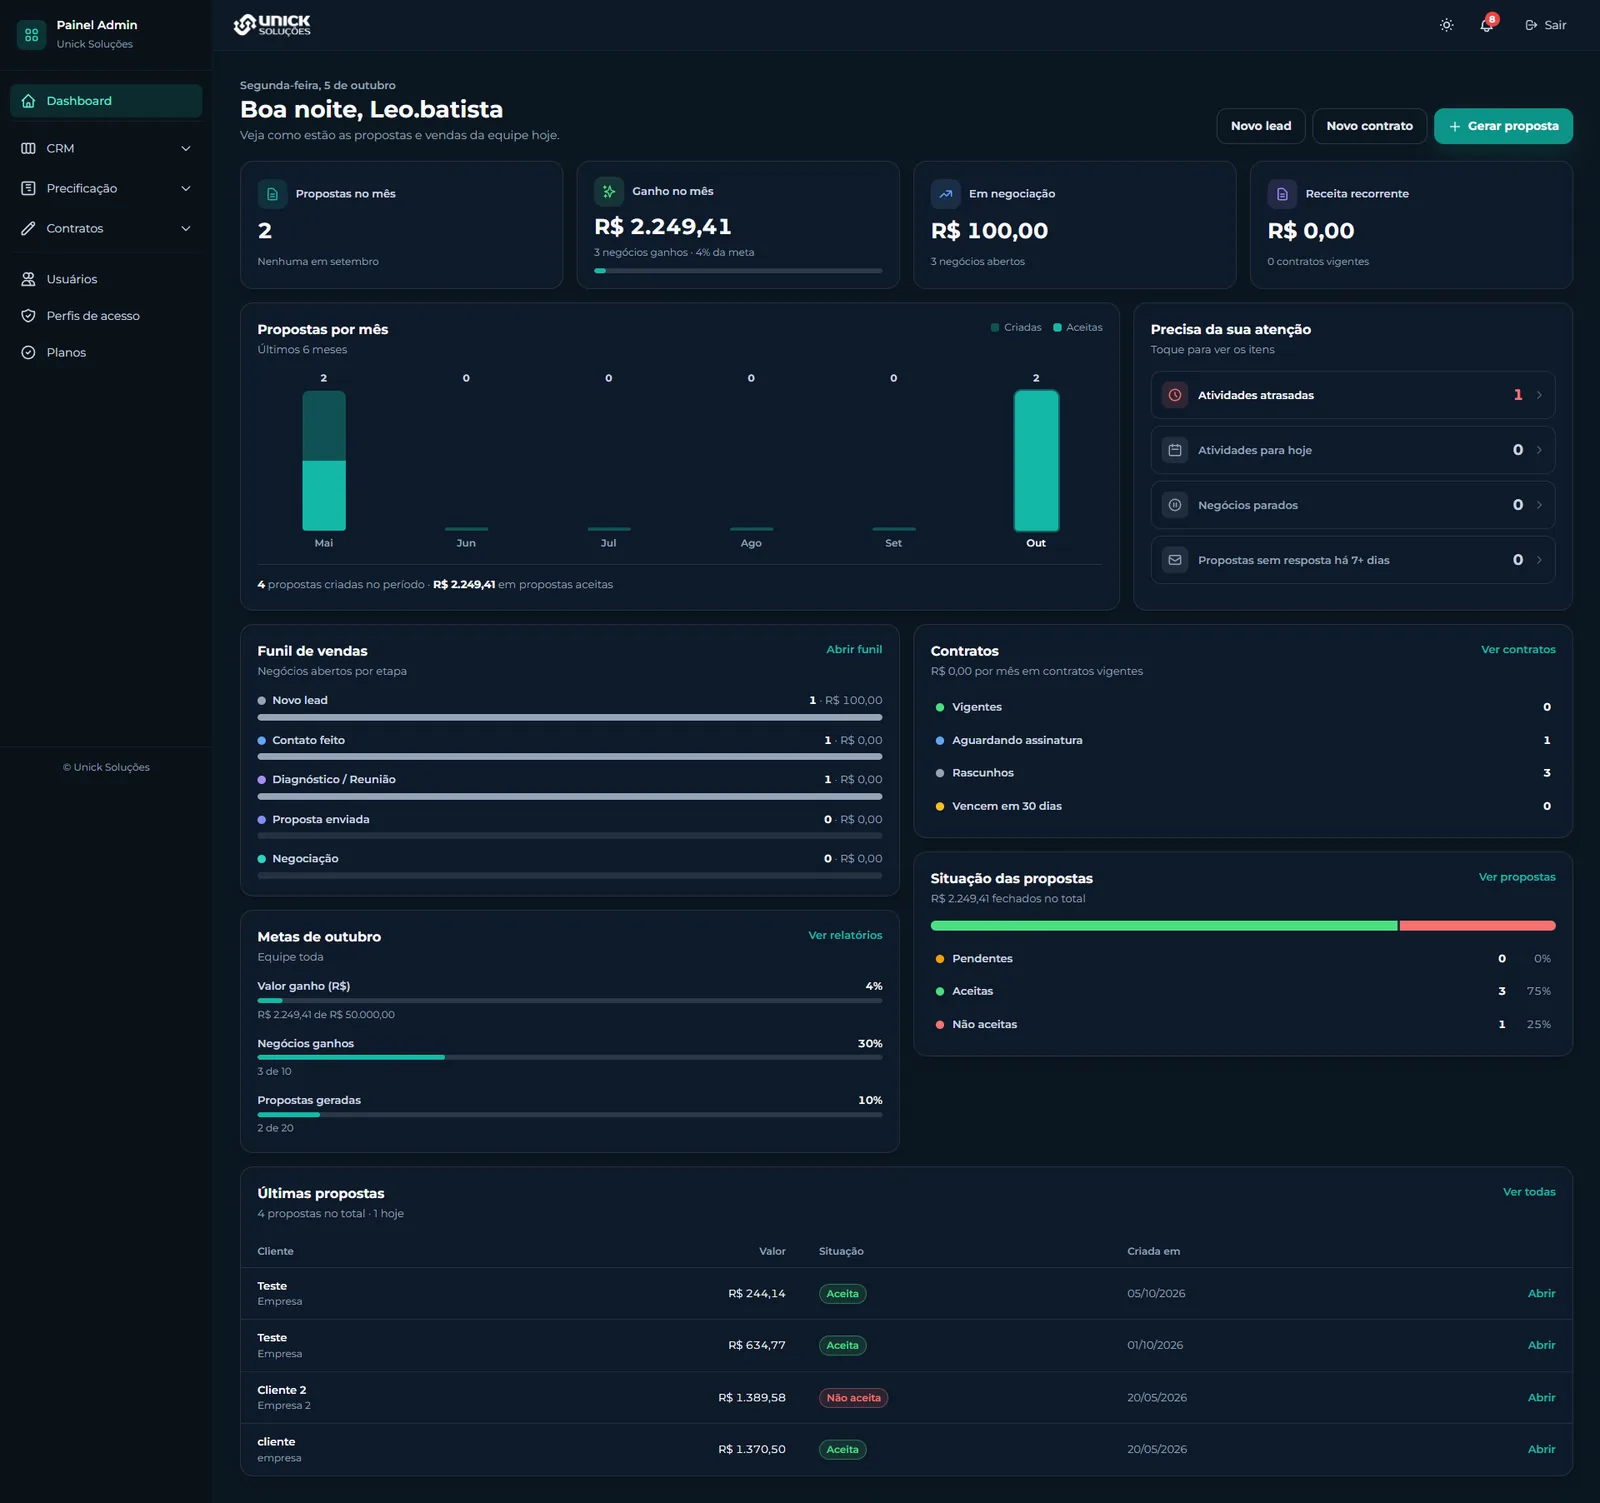Click the Precificação calculator icon
The height and width of the screenshot is (1503, 1600).
pyautogui.click(x=28, y=188)
